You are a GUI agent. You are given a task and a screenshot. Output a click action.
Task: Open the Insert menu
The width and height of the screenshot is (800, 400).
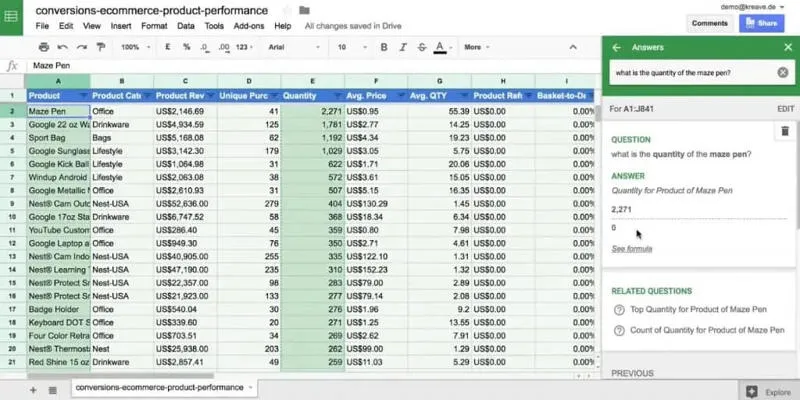121,26
